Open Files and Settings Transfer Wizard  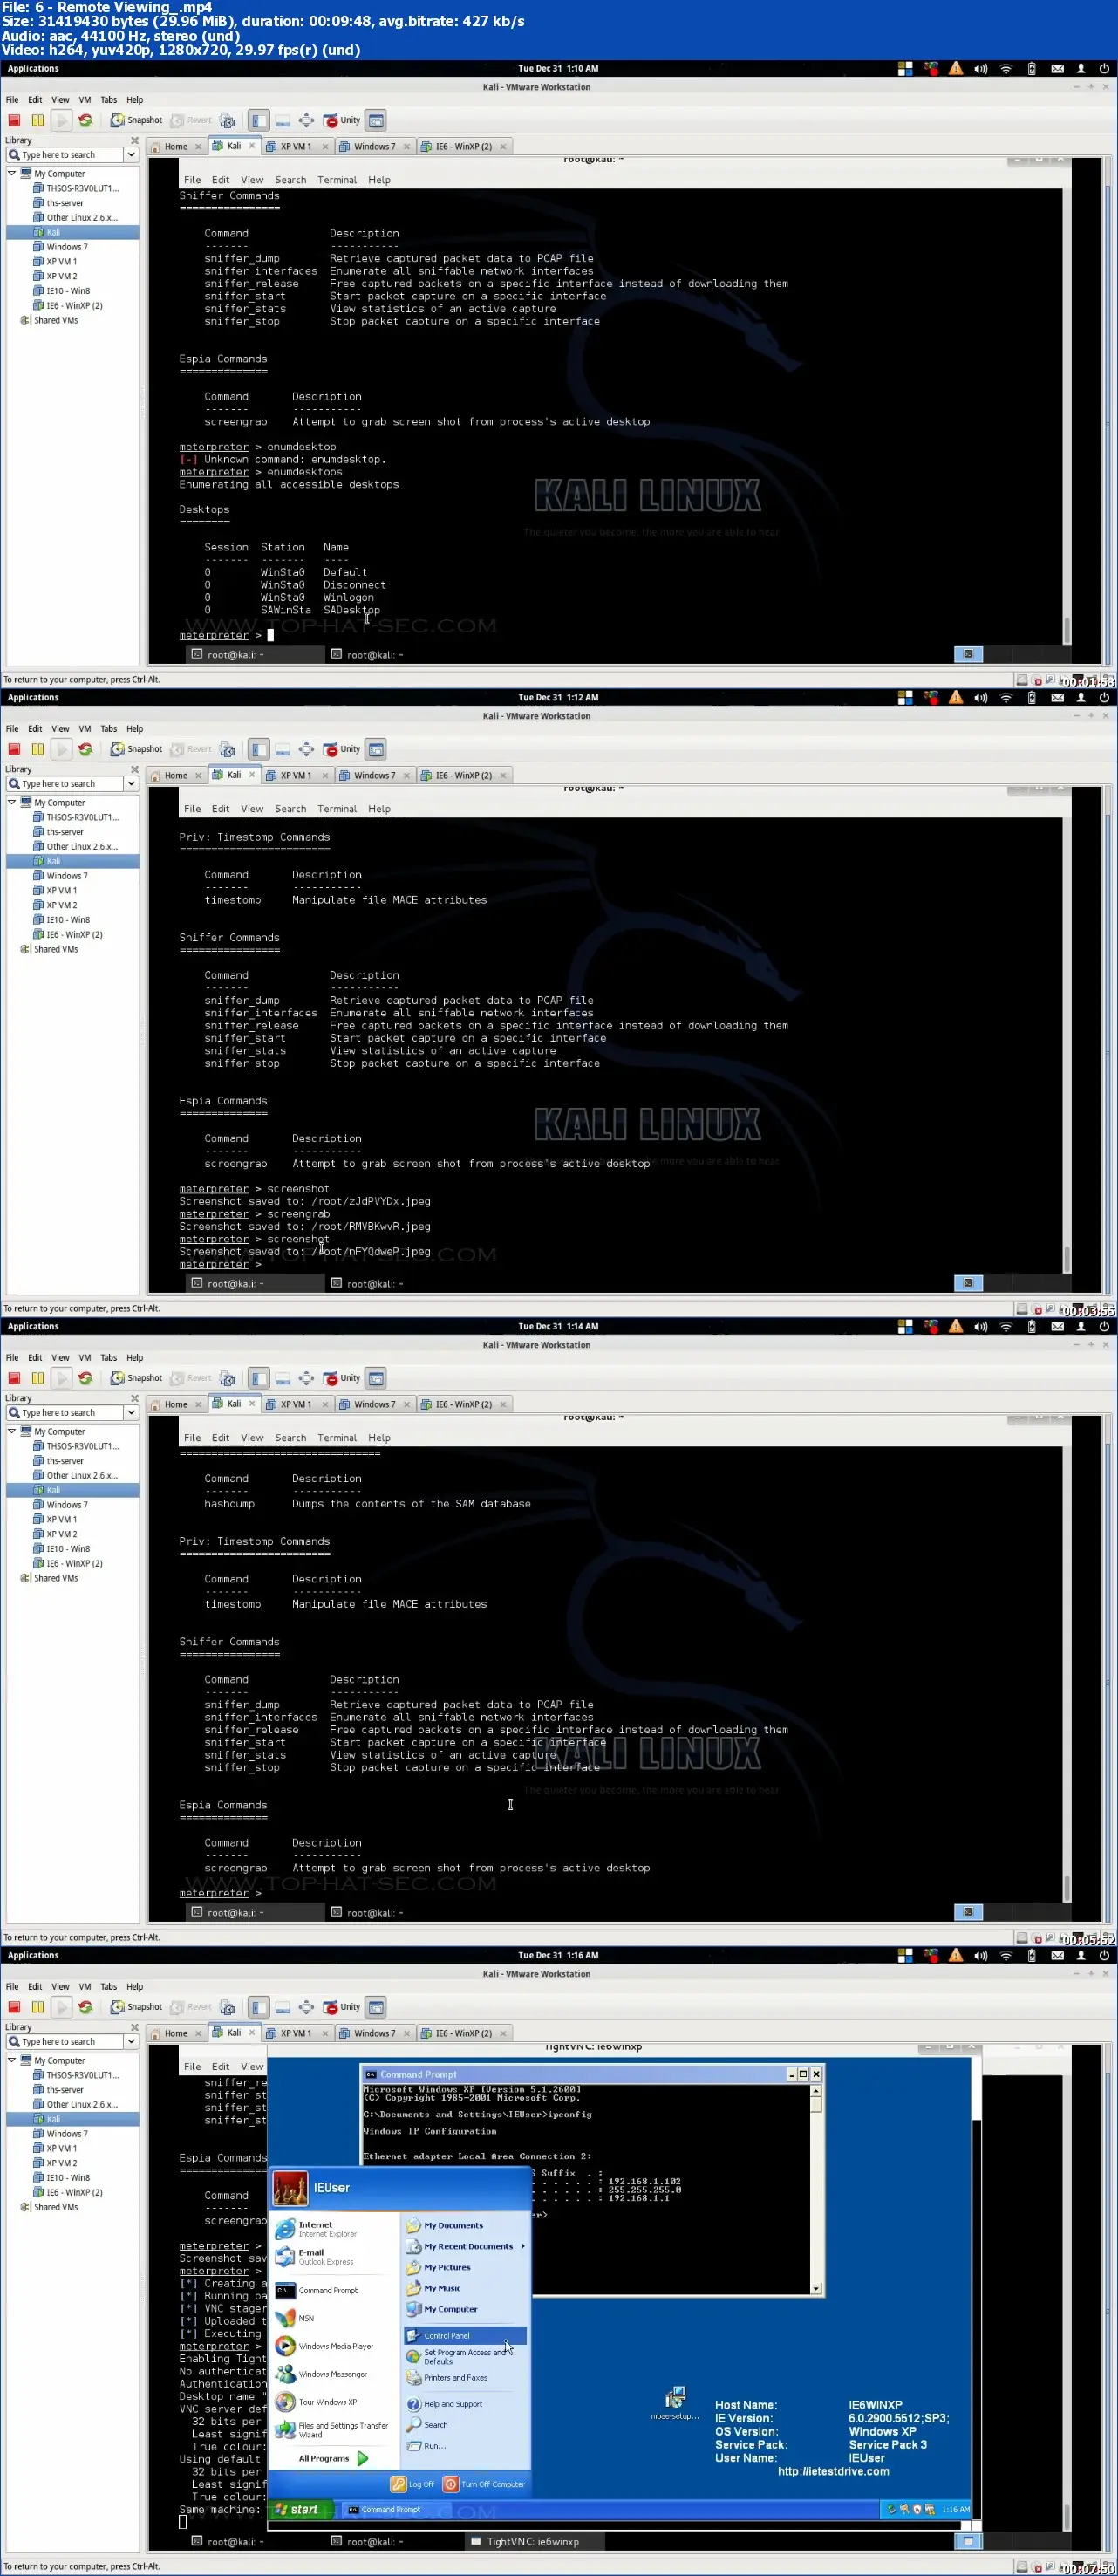pyautogui.click(x=331, y=2430)
